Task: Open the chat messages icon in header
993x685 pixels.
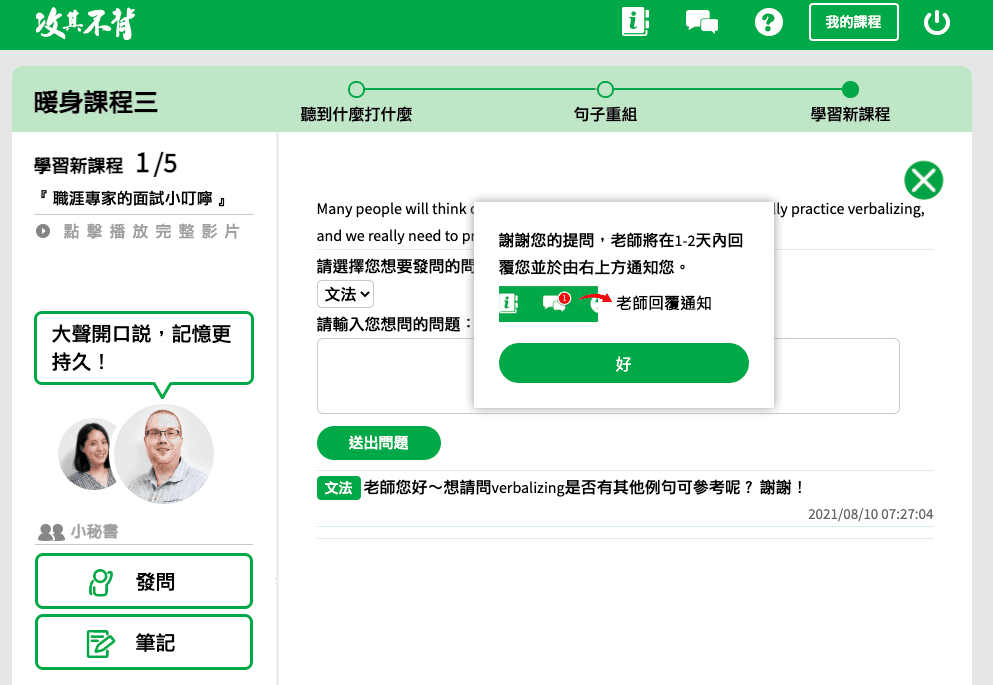Action: (701, 22)
